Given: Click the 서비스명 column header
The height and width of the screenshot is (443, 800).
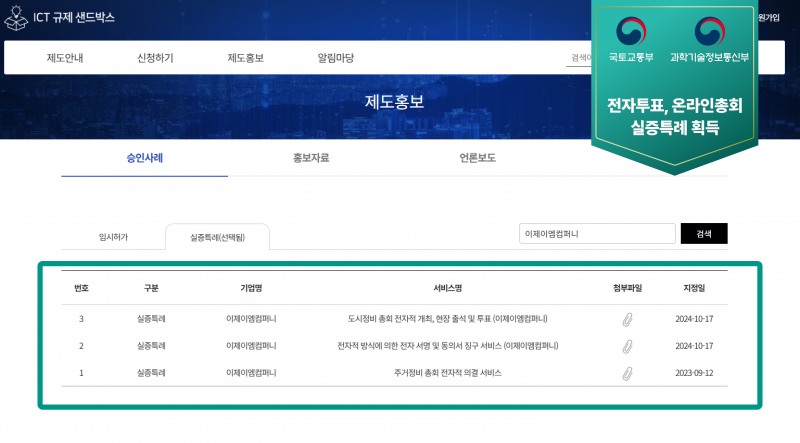Looking at the screenshot, I should coord(447,288).
